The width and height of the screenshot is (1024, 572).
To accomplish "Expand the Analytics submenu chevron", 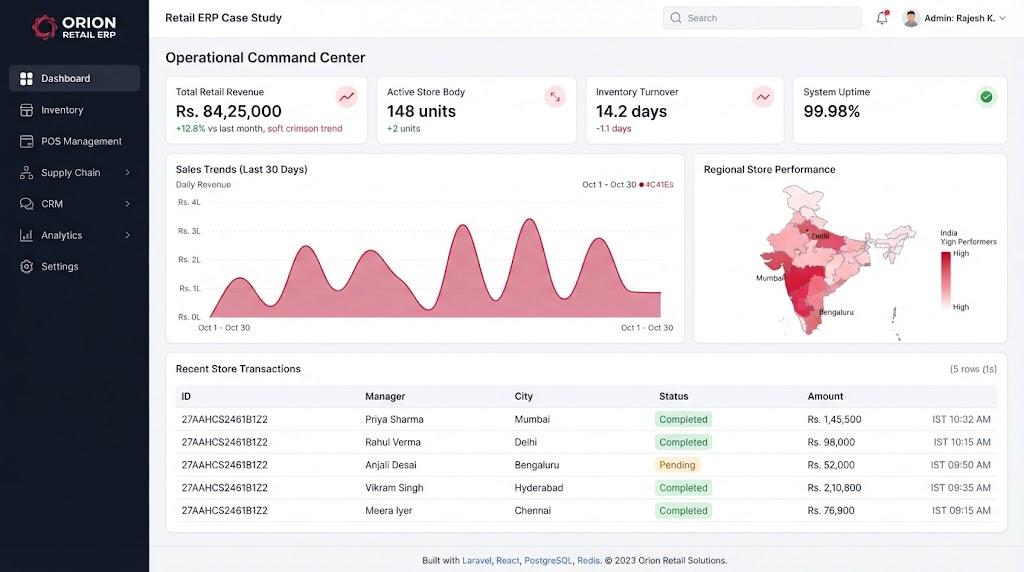I will click(x=127, y=235).
